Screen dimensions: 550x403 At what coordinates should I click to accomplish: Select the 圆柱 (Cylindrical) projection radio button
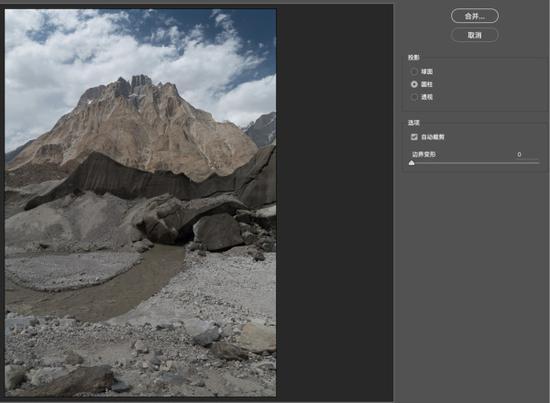(x=414, y=84)
